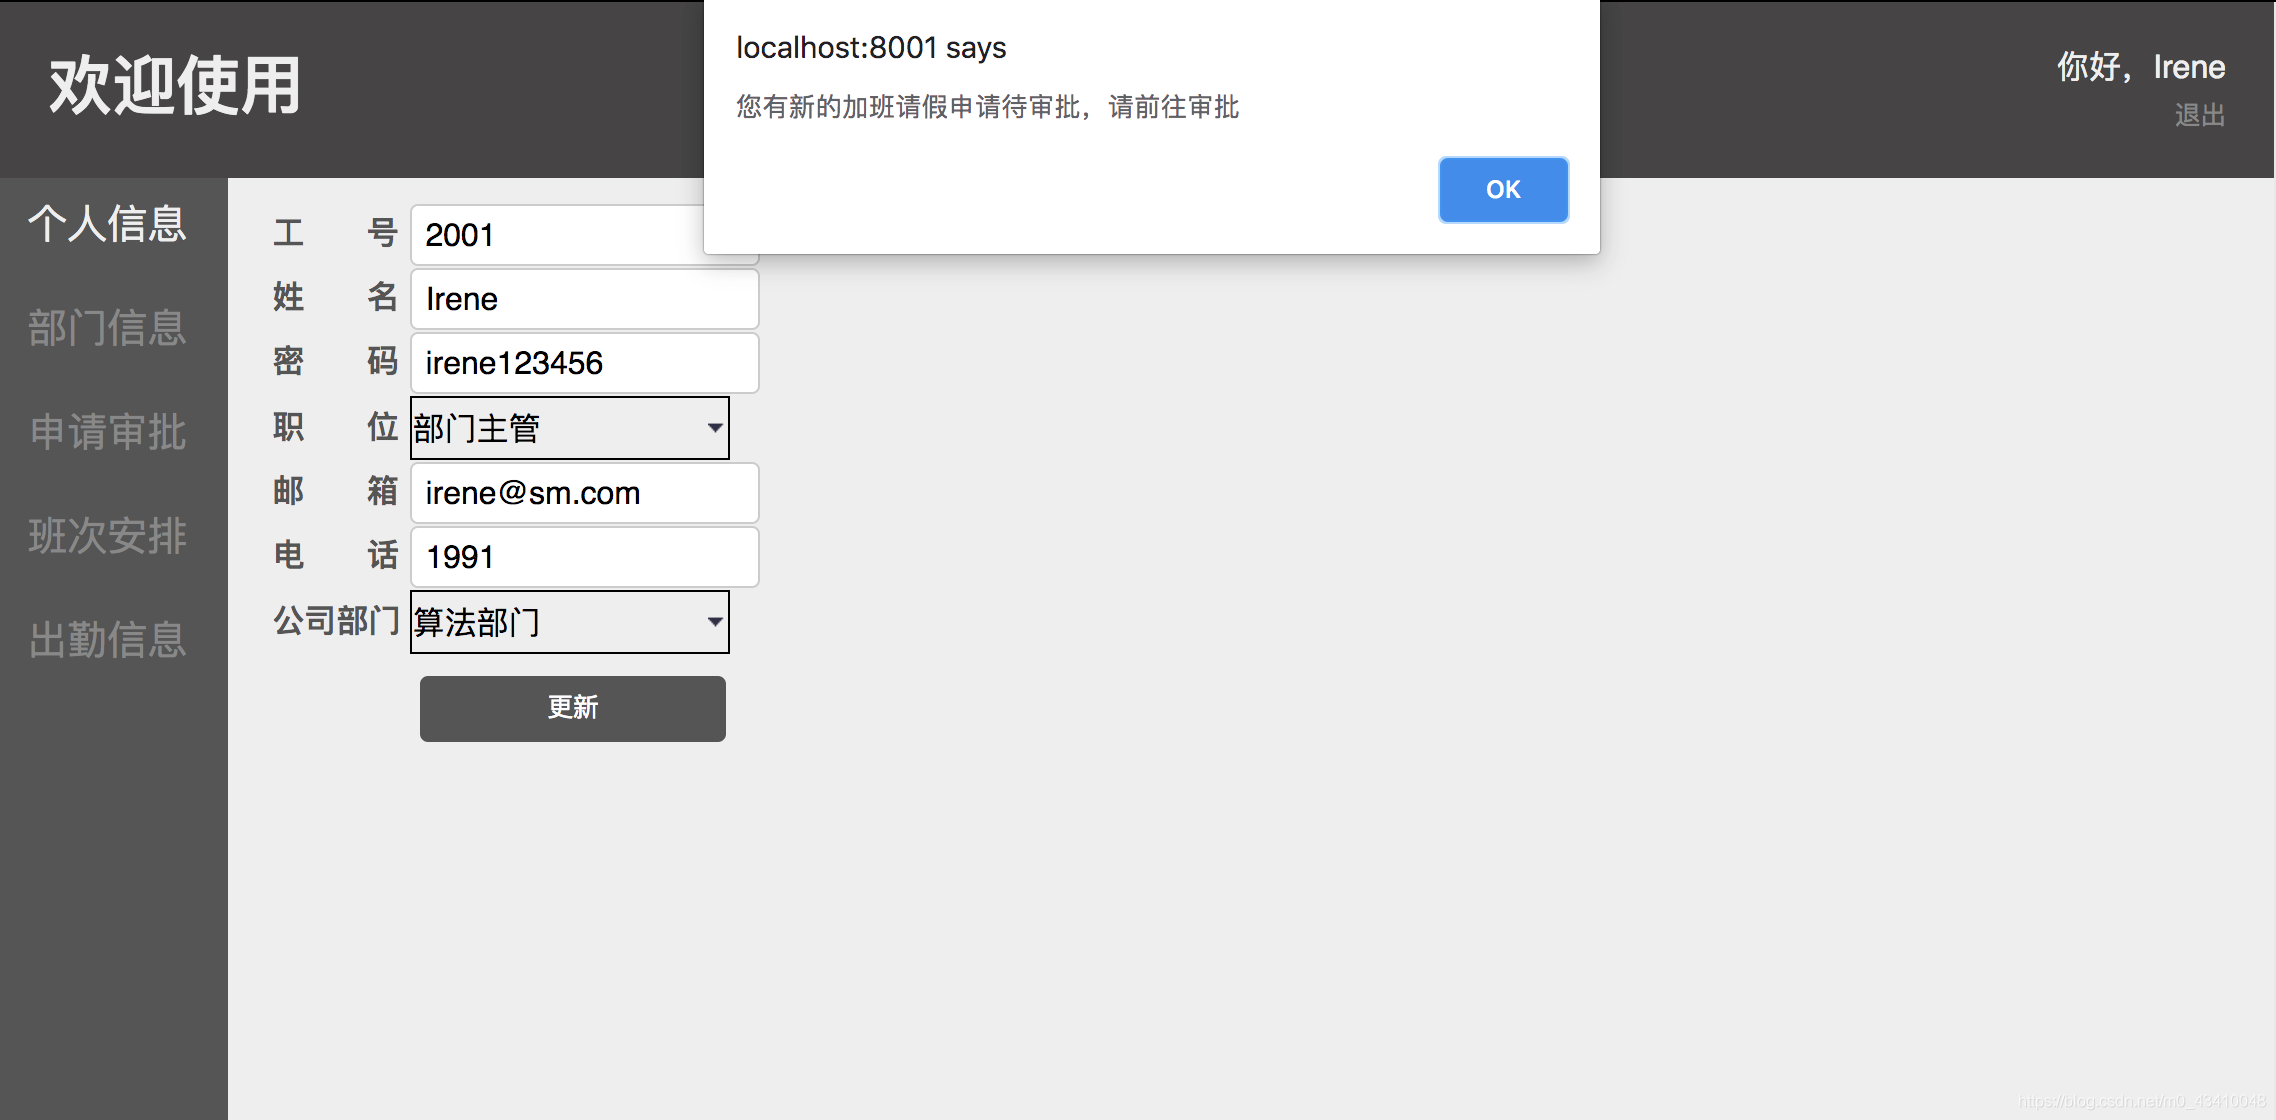Click the localhost:8001 says dialog title
This screenshot has width=2276, height=1120.
point(870,48)
